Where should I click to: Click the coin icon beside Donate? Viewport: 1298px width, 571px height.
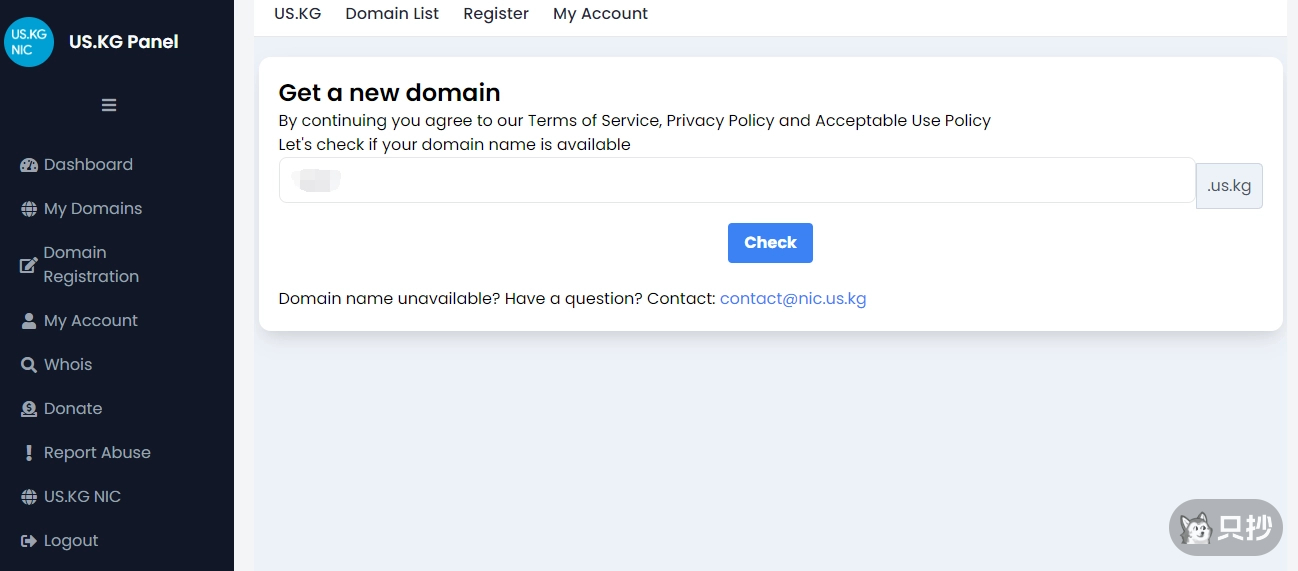click(28, 409)
